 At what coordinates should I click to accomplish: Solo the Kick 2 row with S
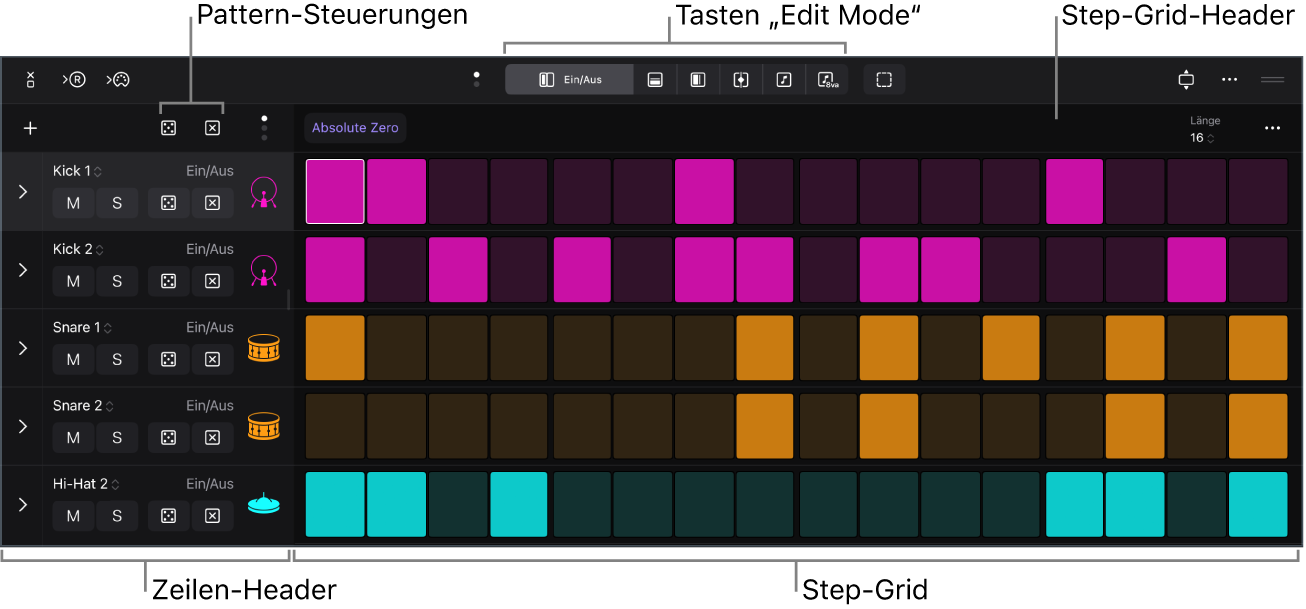(117, 281)
